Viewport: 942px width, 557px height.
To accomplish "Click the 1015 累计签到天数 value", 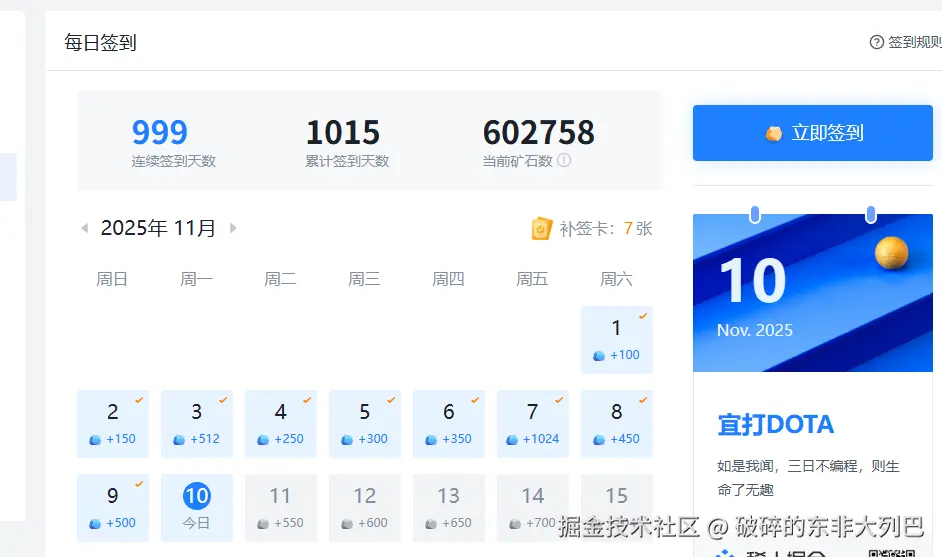I will (x=343, y=132).
